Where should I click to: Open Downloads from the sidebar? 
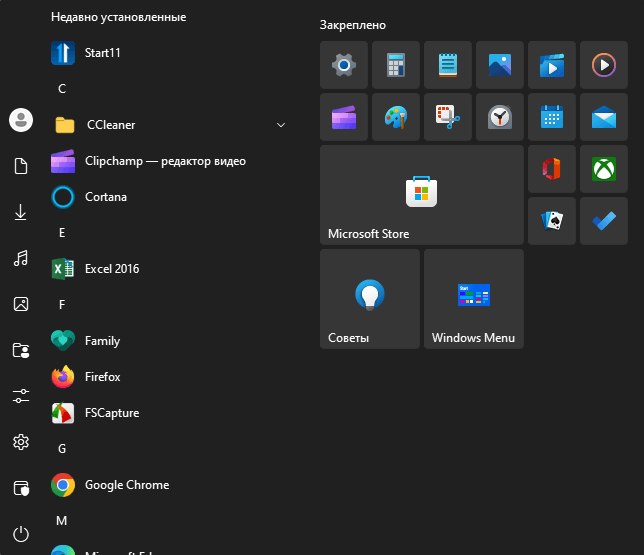[21, 212]
